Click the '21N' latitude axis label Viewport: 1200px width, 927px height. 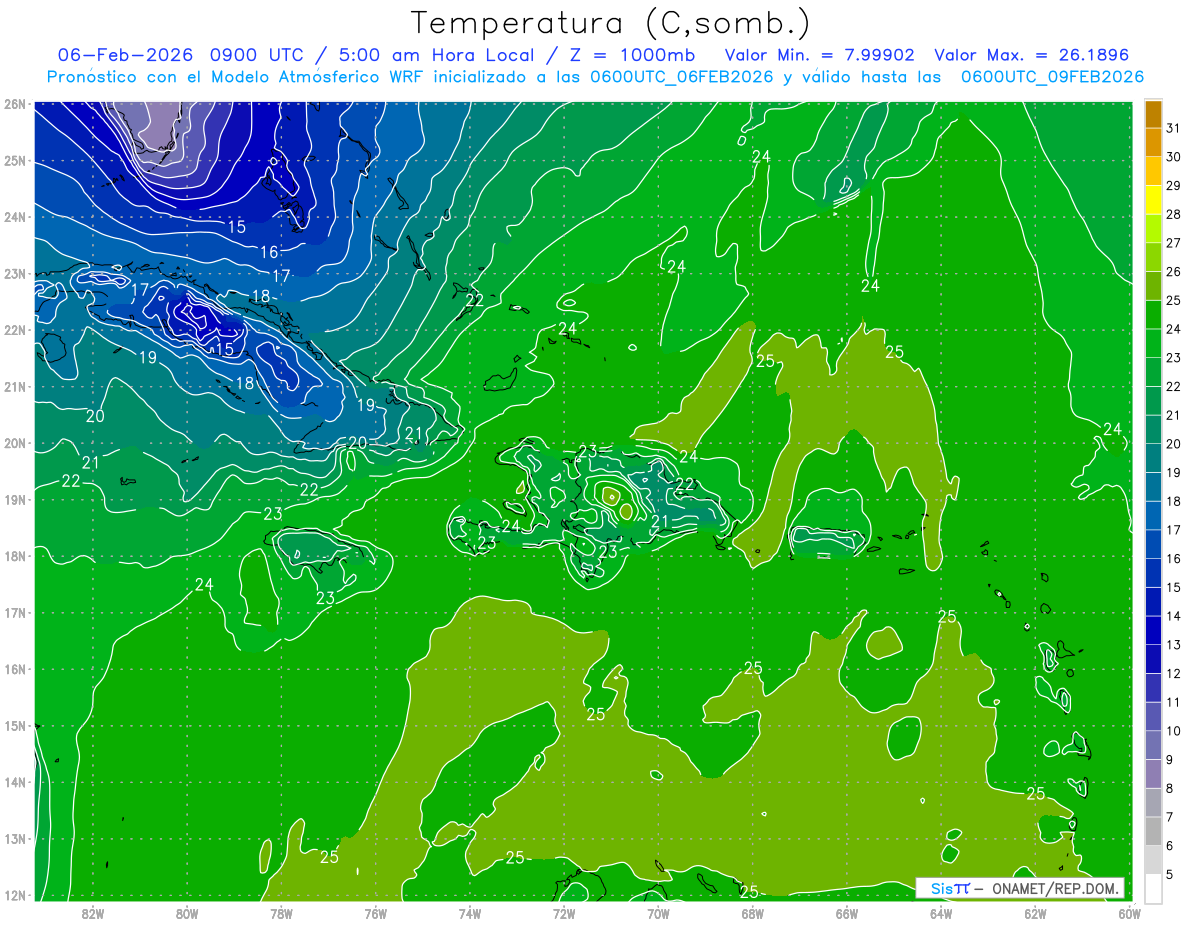click(x=15, y=386)
